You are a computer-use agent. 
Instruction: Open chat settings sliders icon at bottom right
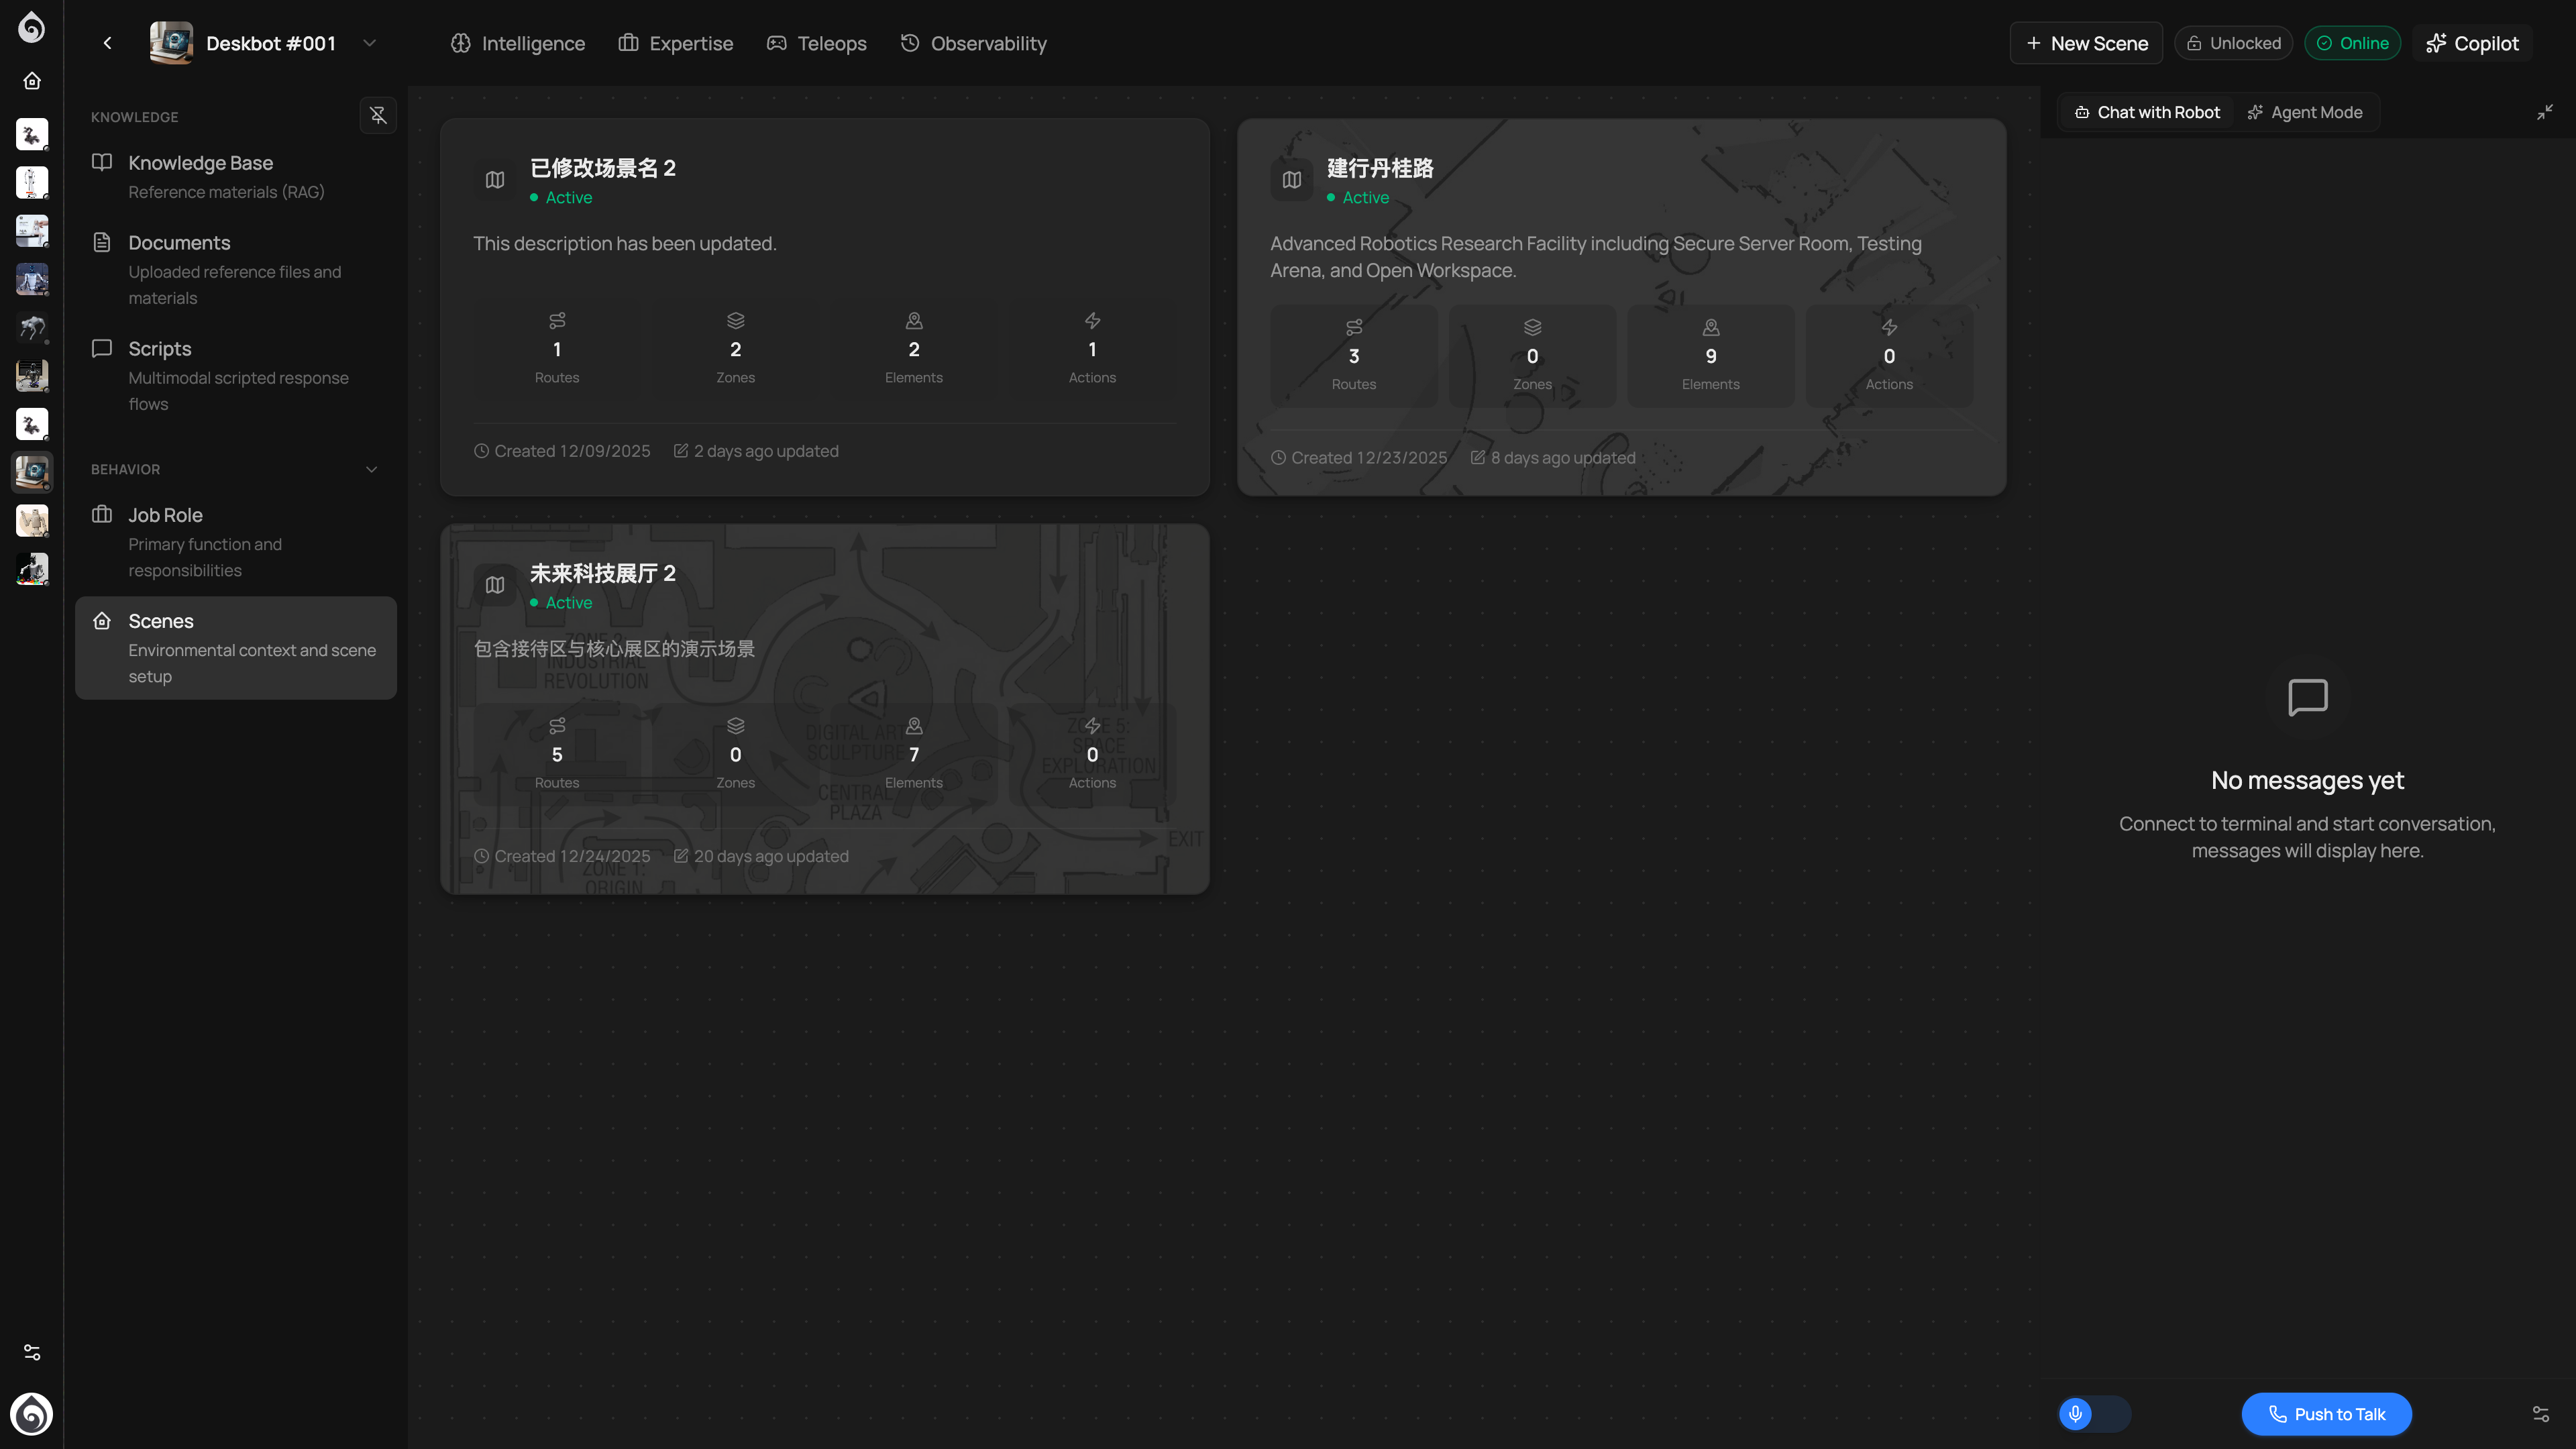point(2540,1413)
